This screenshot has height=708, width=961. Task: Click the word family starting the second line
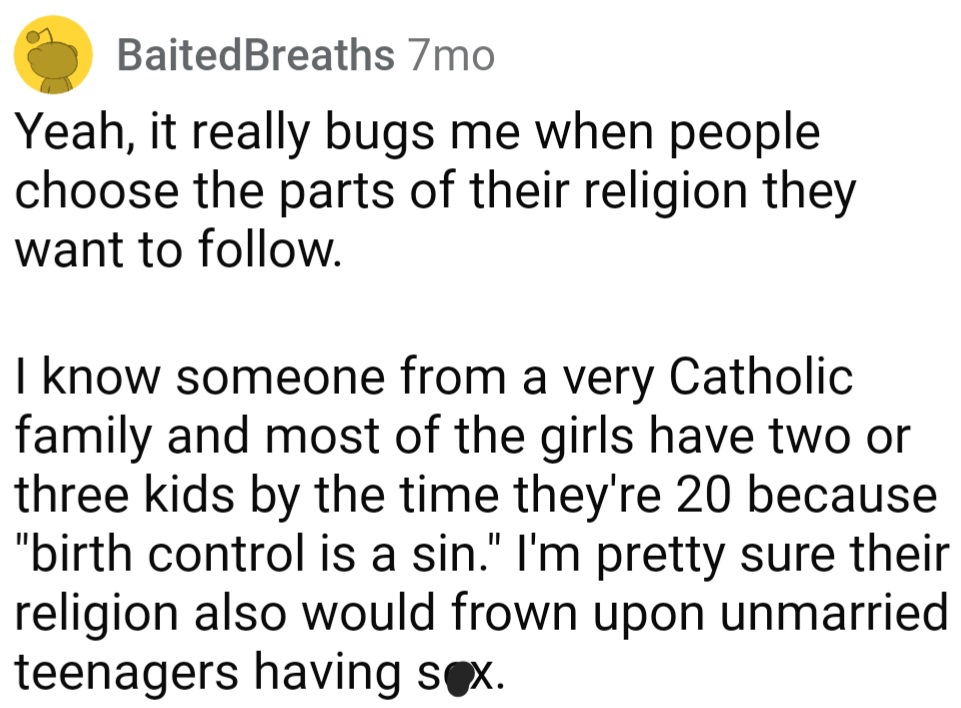82,437
